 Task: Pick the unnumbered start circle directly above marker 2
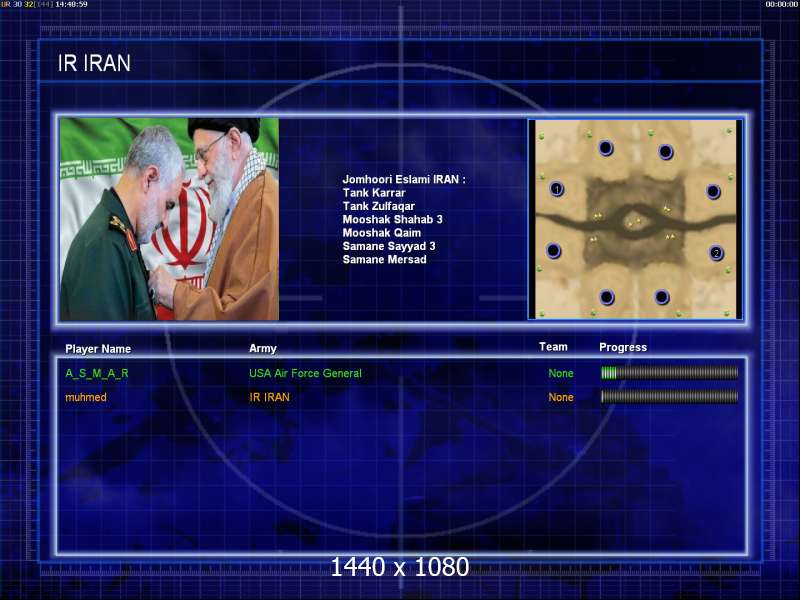(x=713, y=192)
